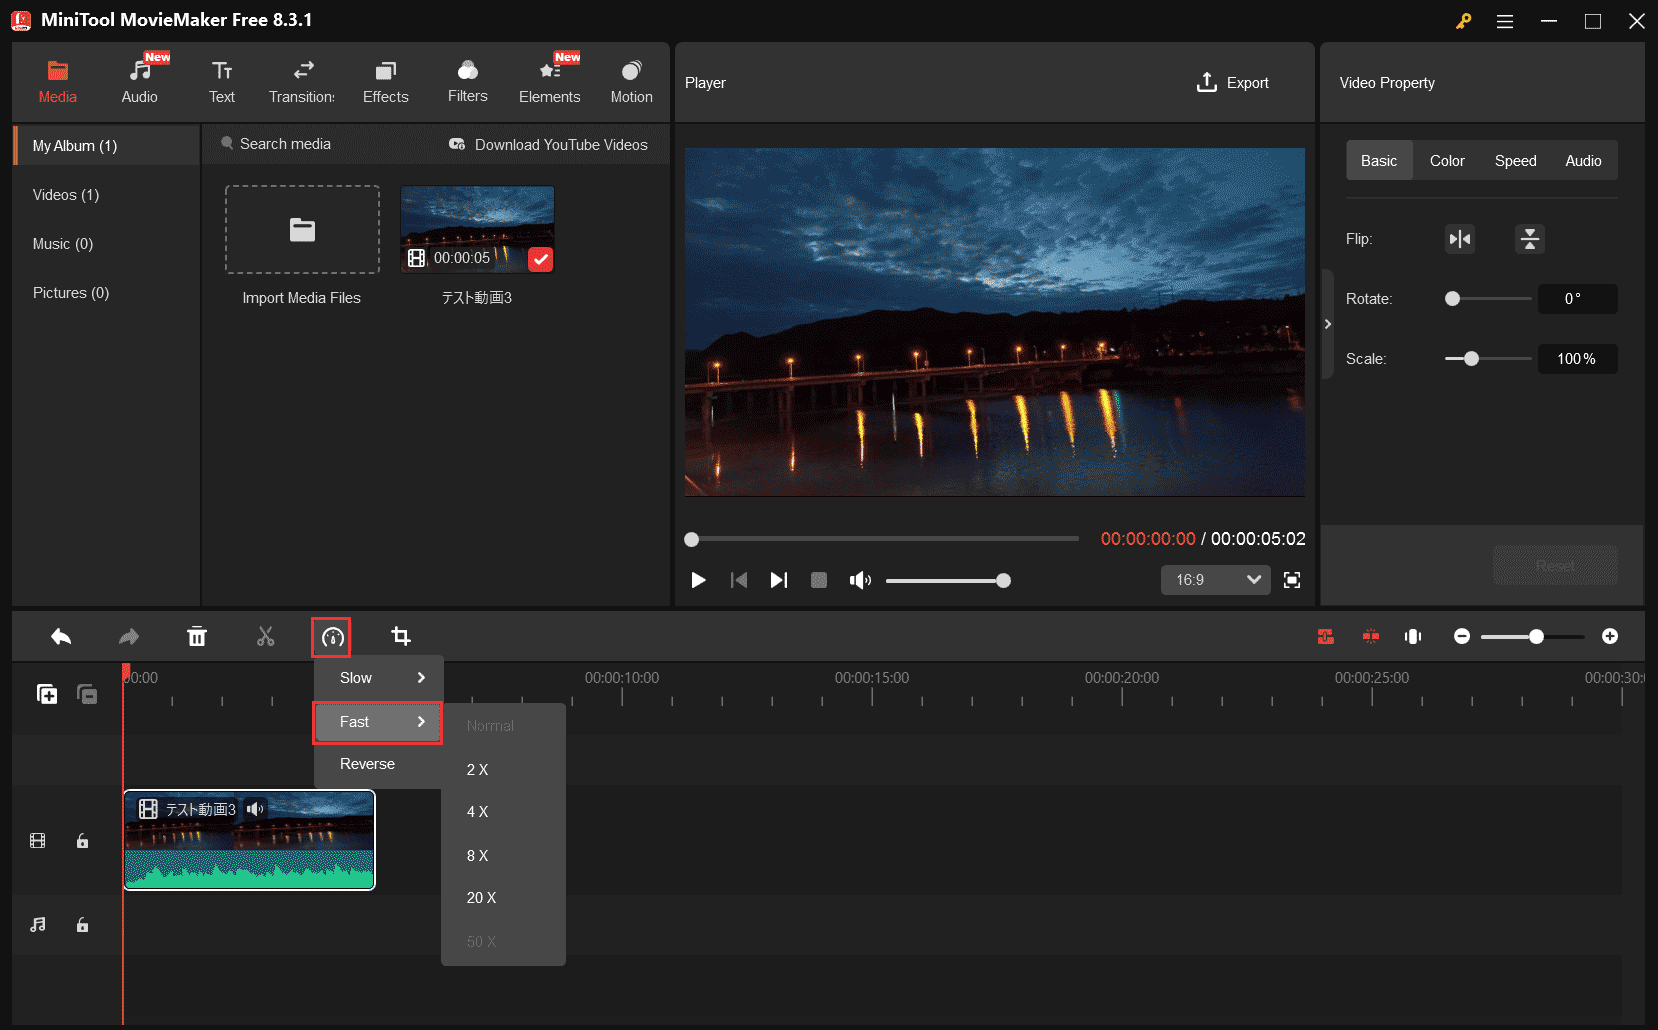This screenshot has height=1030, width=1658.
Task: Collapse the Video Property panel arrow
Action: point(1328,324)
